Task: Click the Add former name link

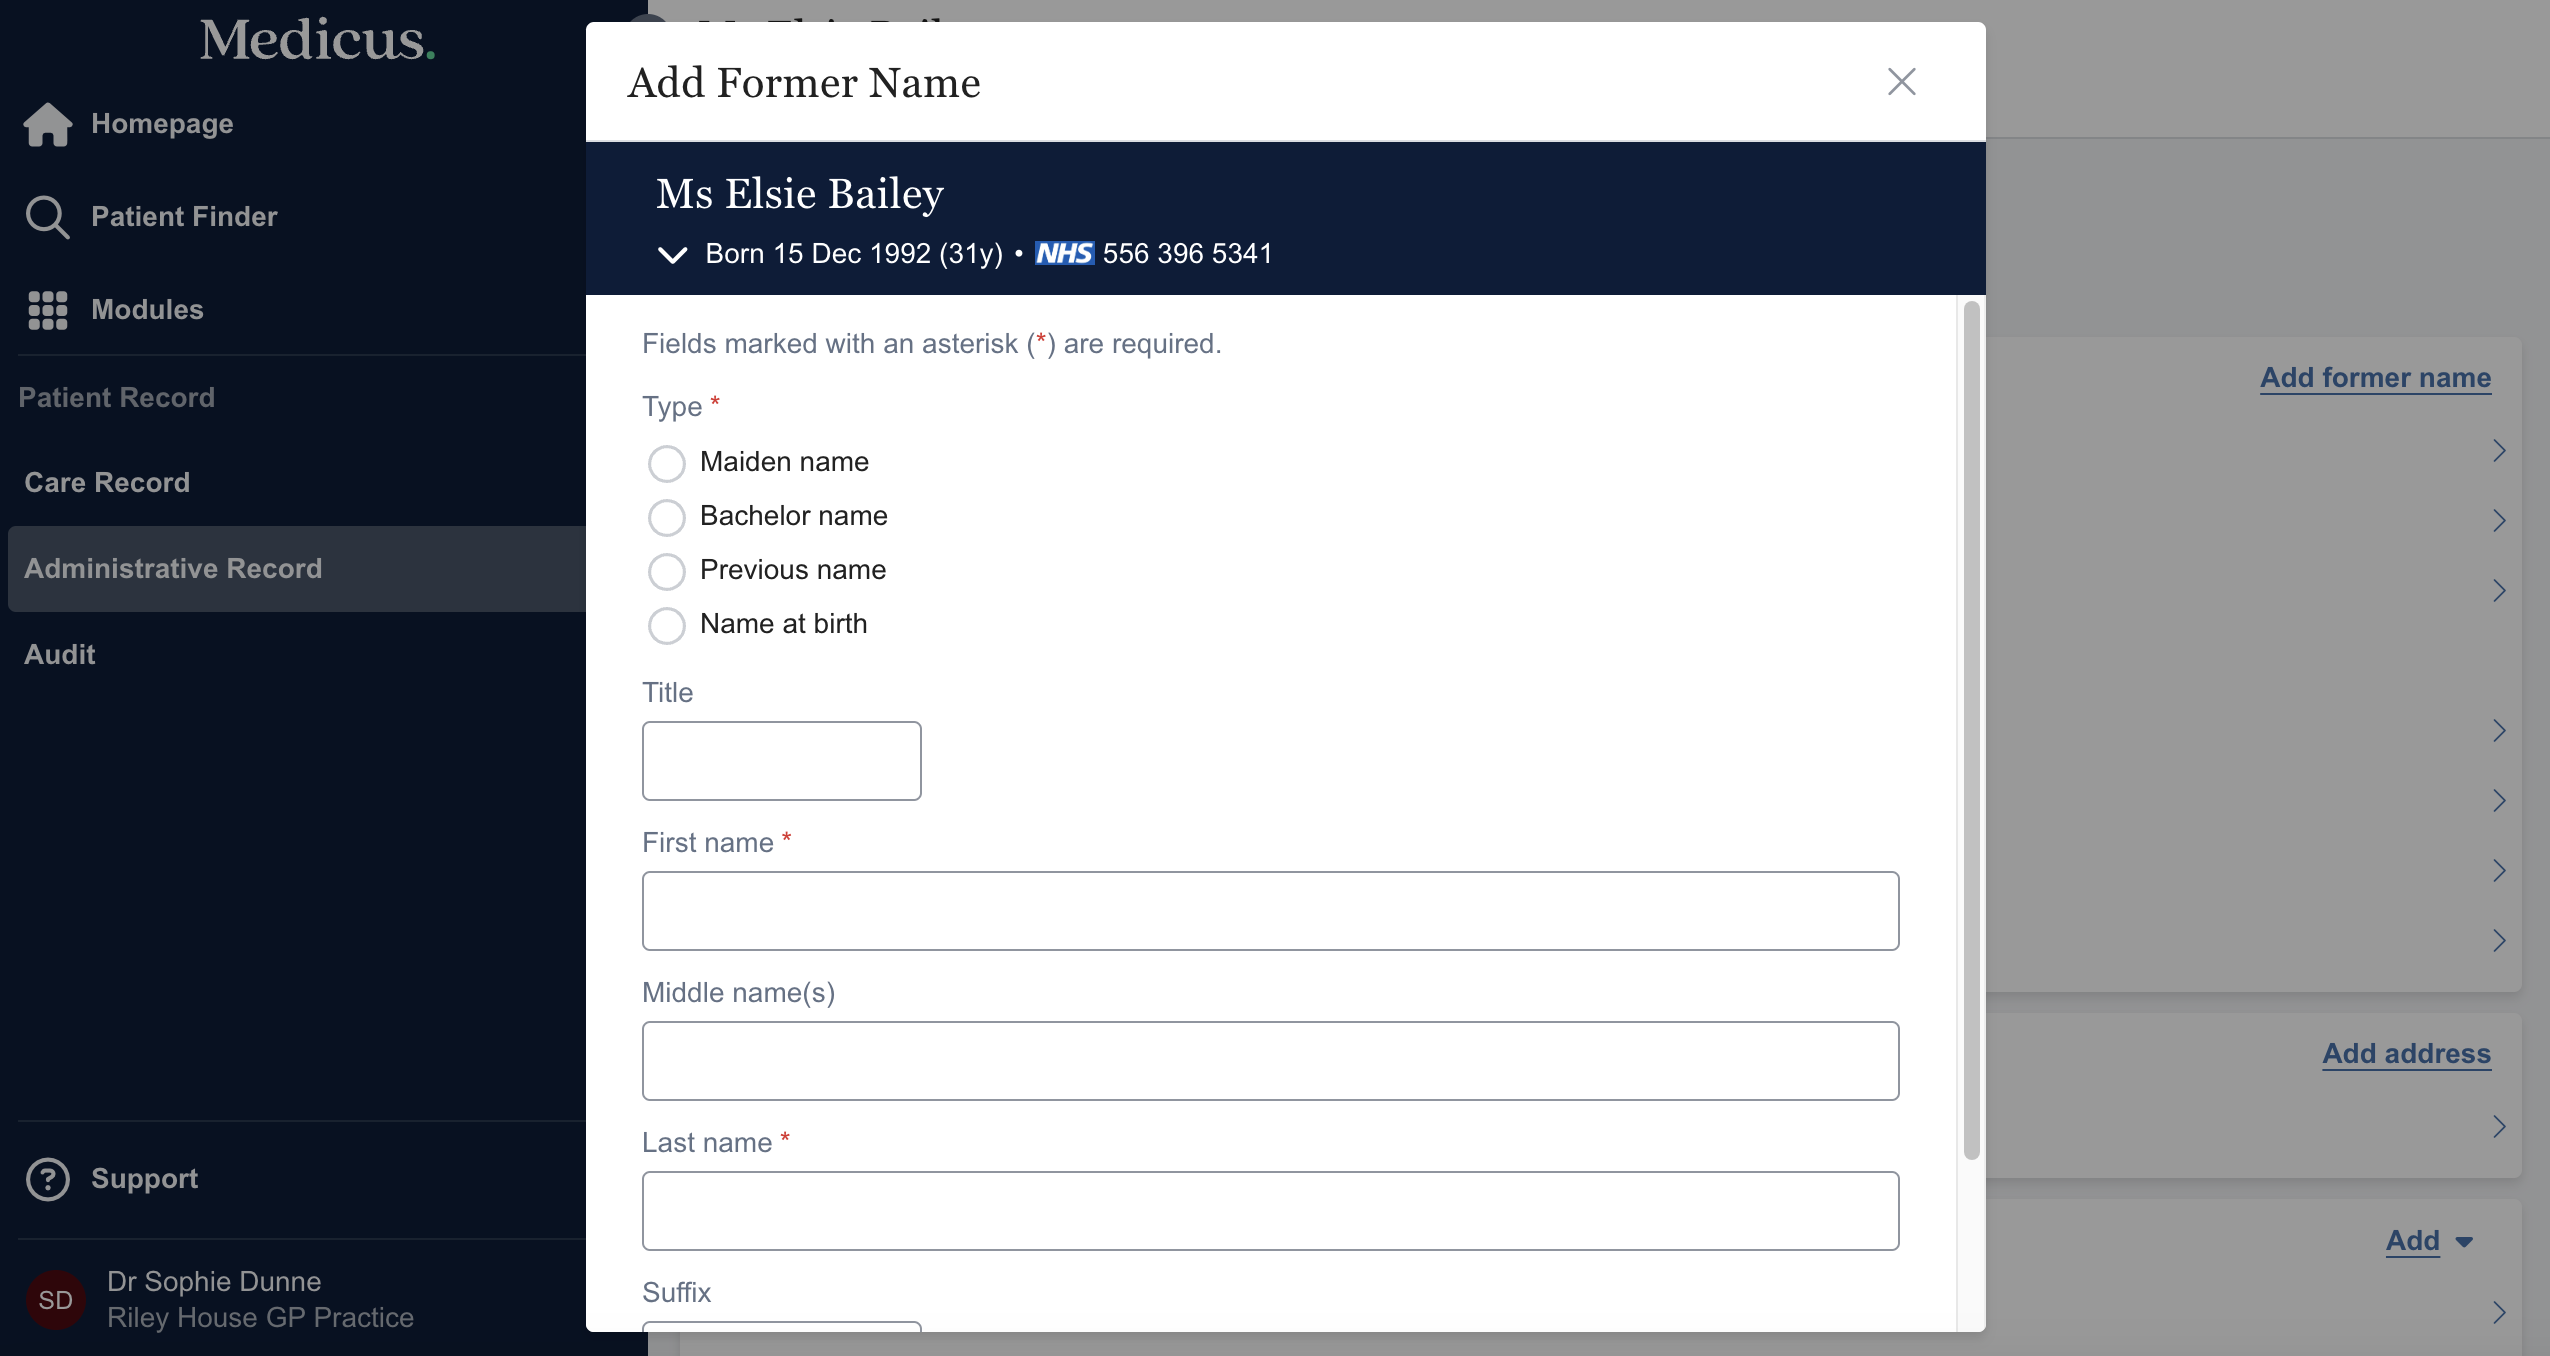Action: [2375, 378]
